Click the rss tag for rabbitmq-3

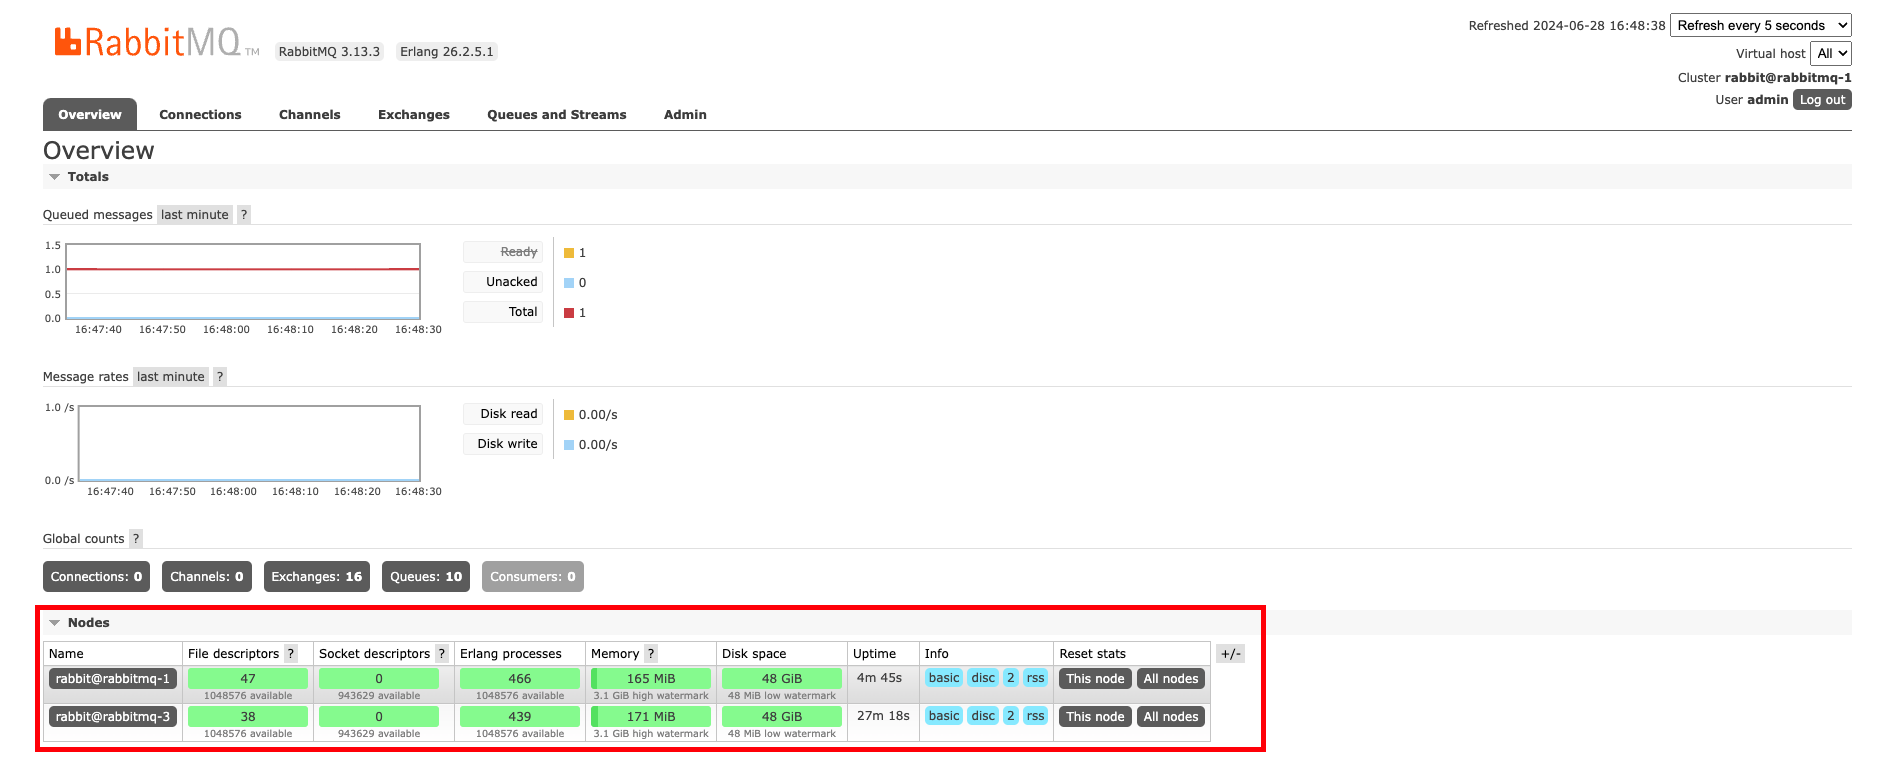click(1035, 716)
